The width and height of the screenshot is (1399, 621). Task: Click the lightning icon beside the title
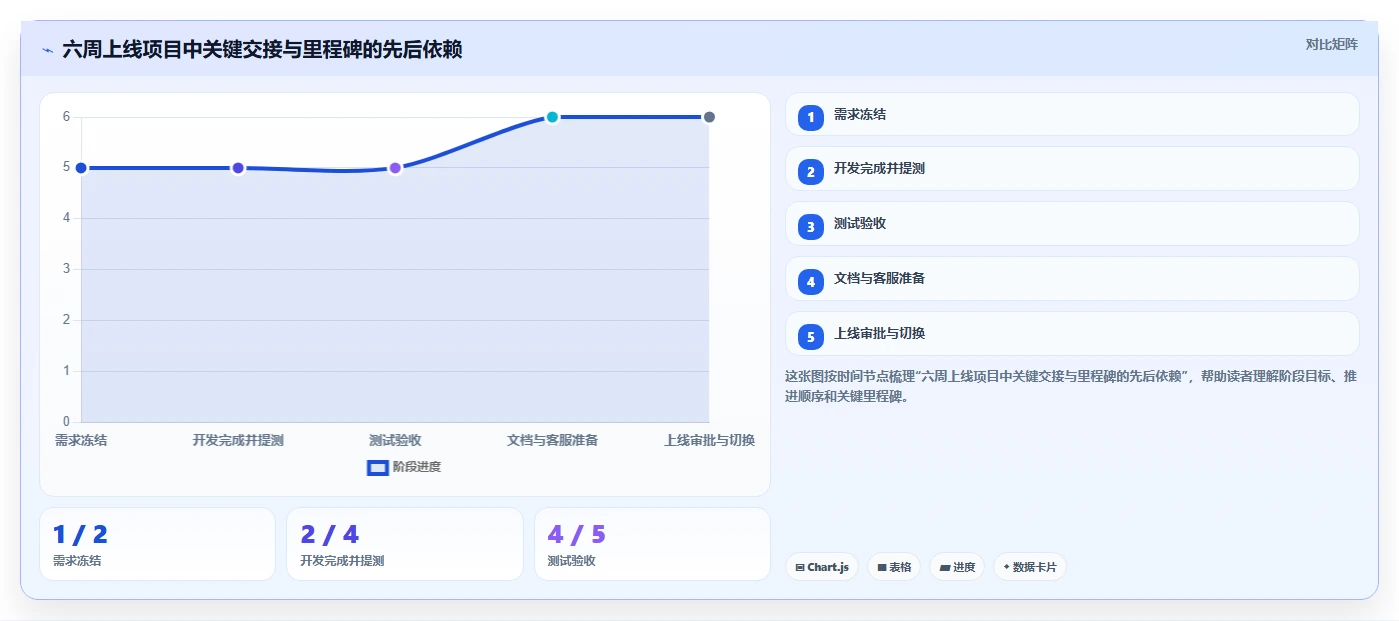point(47,50)
